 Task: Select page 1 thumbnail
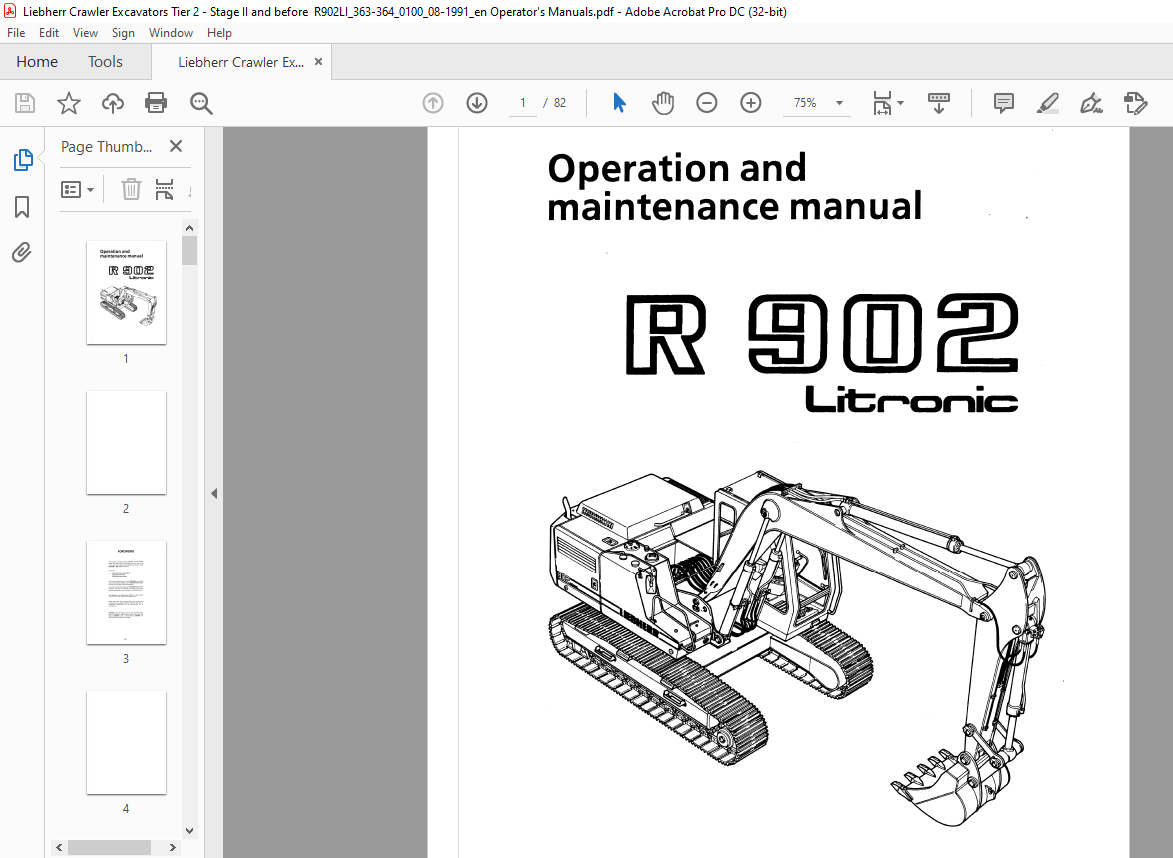tap(126, 292)
